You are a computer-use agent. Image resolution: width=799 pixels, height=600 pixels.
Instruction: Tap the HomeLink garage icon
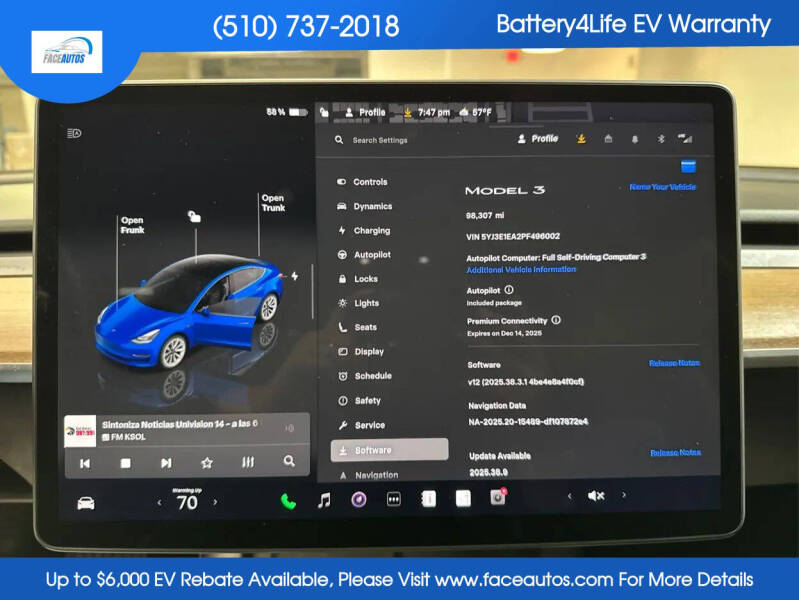[608, 139]
